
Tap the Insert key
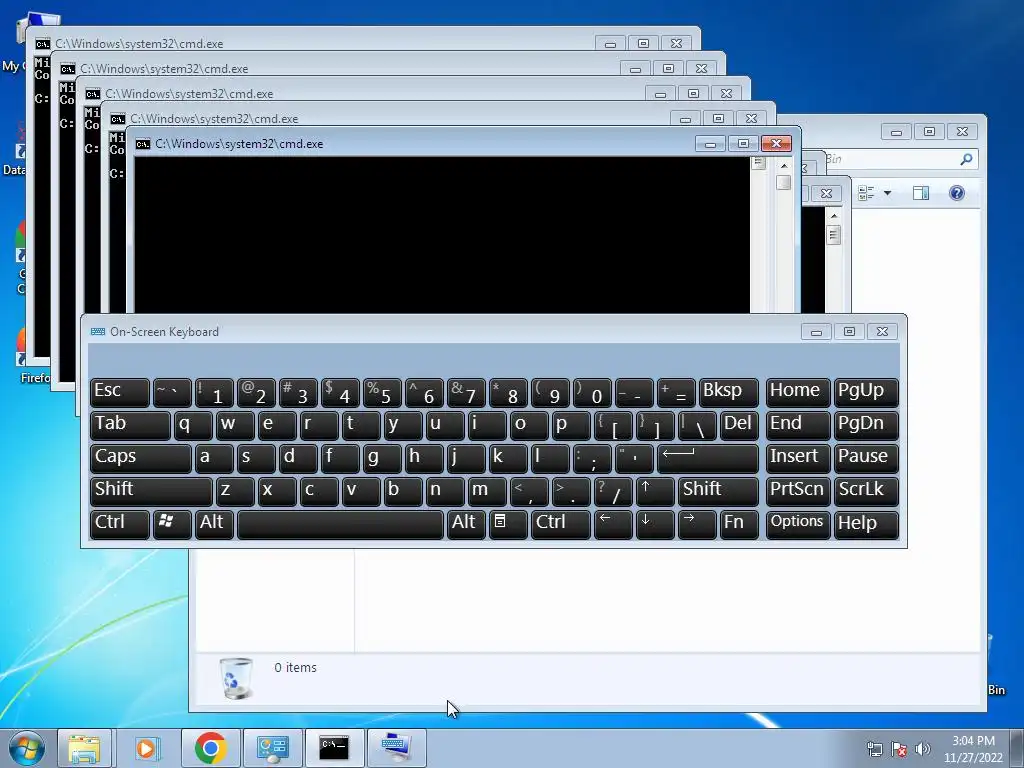797,458
